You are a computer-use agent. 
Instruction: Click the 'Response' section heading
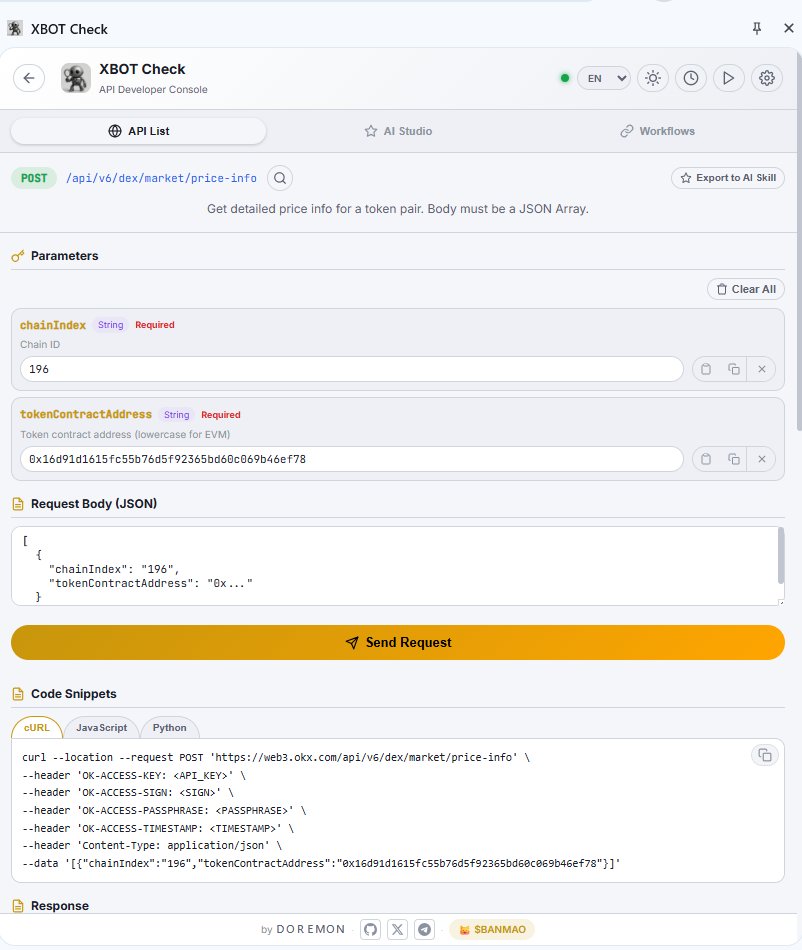59,906
